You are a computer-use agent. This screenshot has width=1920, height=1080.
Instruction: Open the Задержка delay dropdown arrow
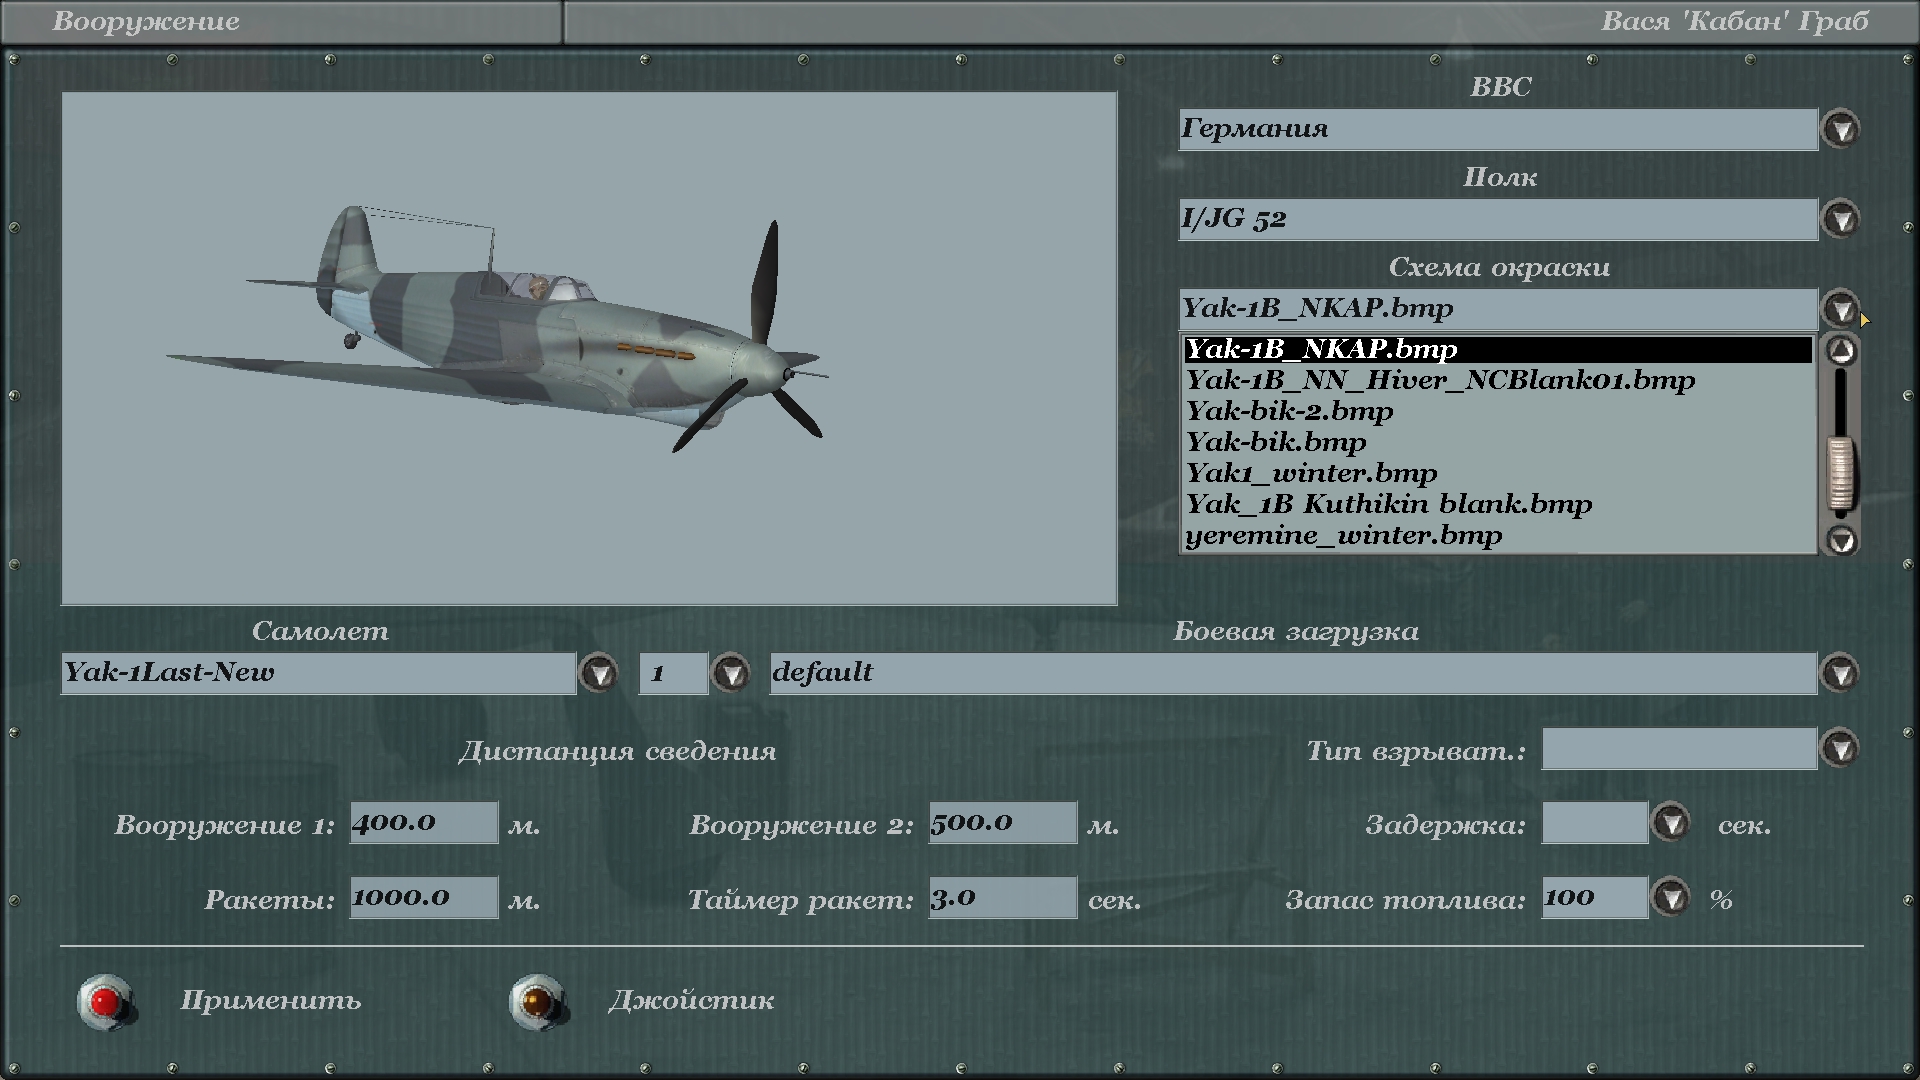(x=1670, y=824)
